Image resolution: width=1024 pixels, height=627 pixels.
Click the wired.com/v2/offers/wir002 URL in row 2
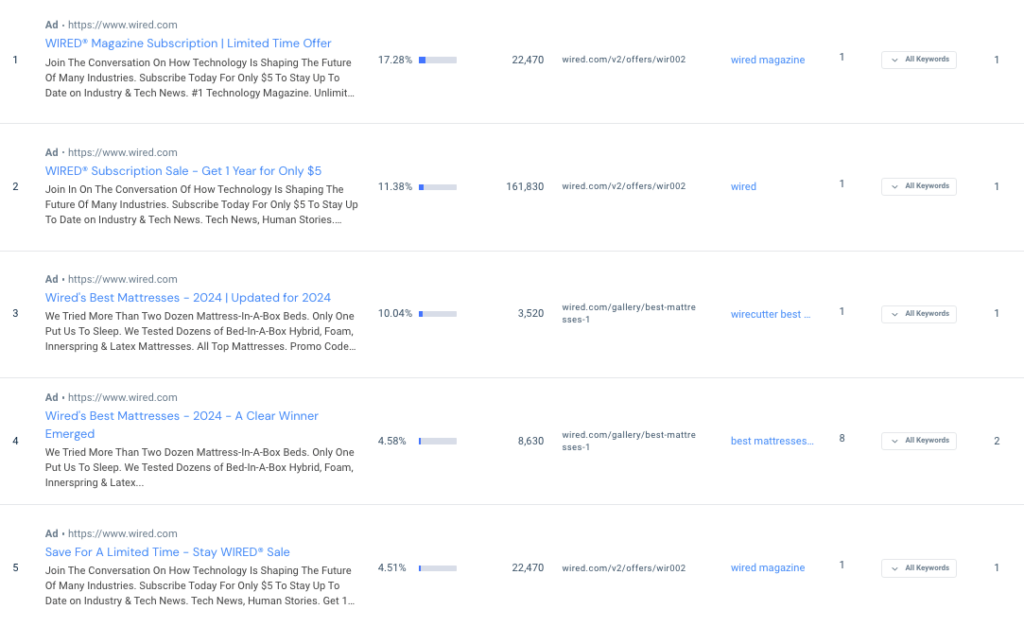(x=623, y=187)
